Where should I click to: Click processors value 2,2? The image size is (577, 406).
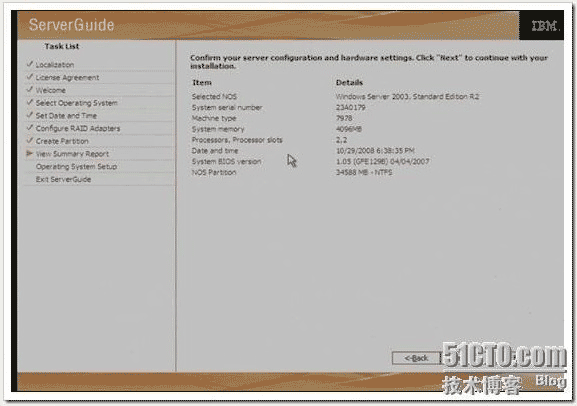pos(341,140)
